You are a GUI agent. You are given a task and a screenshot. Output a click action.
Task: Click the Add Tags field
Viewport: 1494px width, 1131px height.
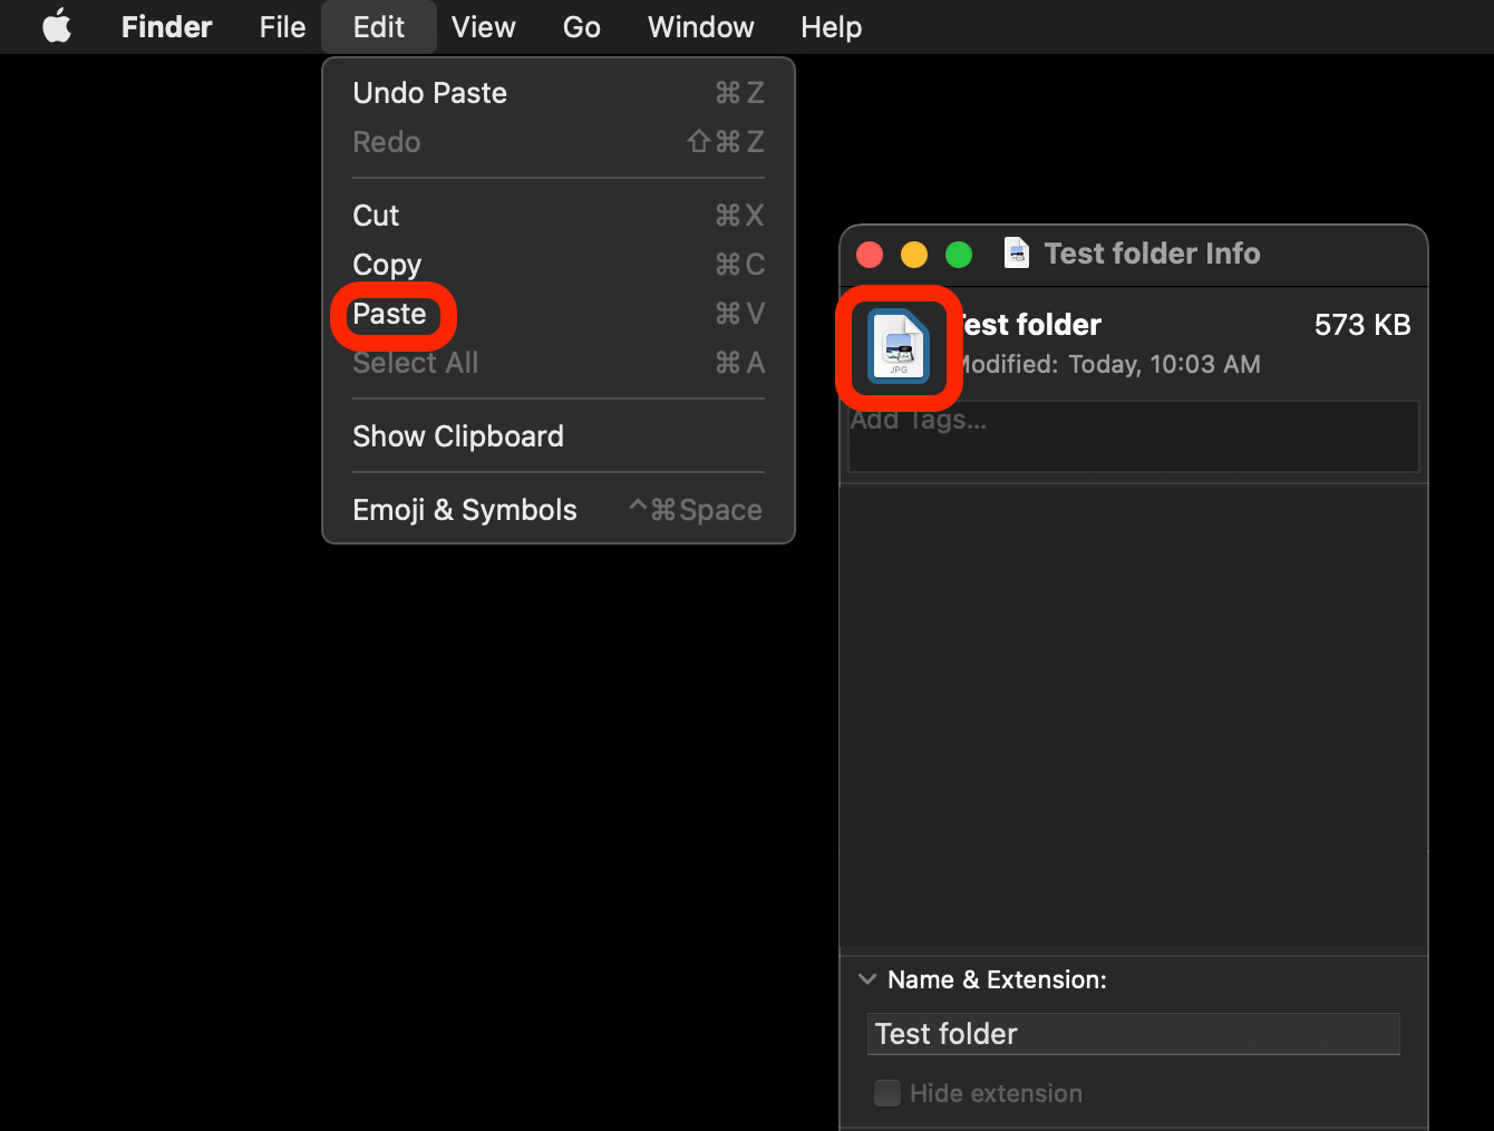point(1132,435)
